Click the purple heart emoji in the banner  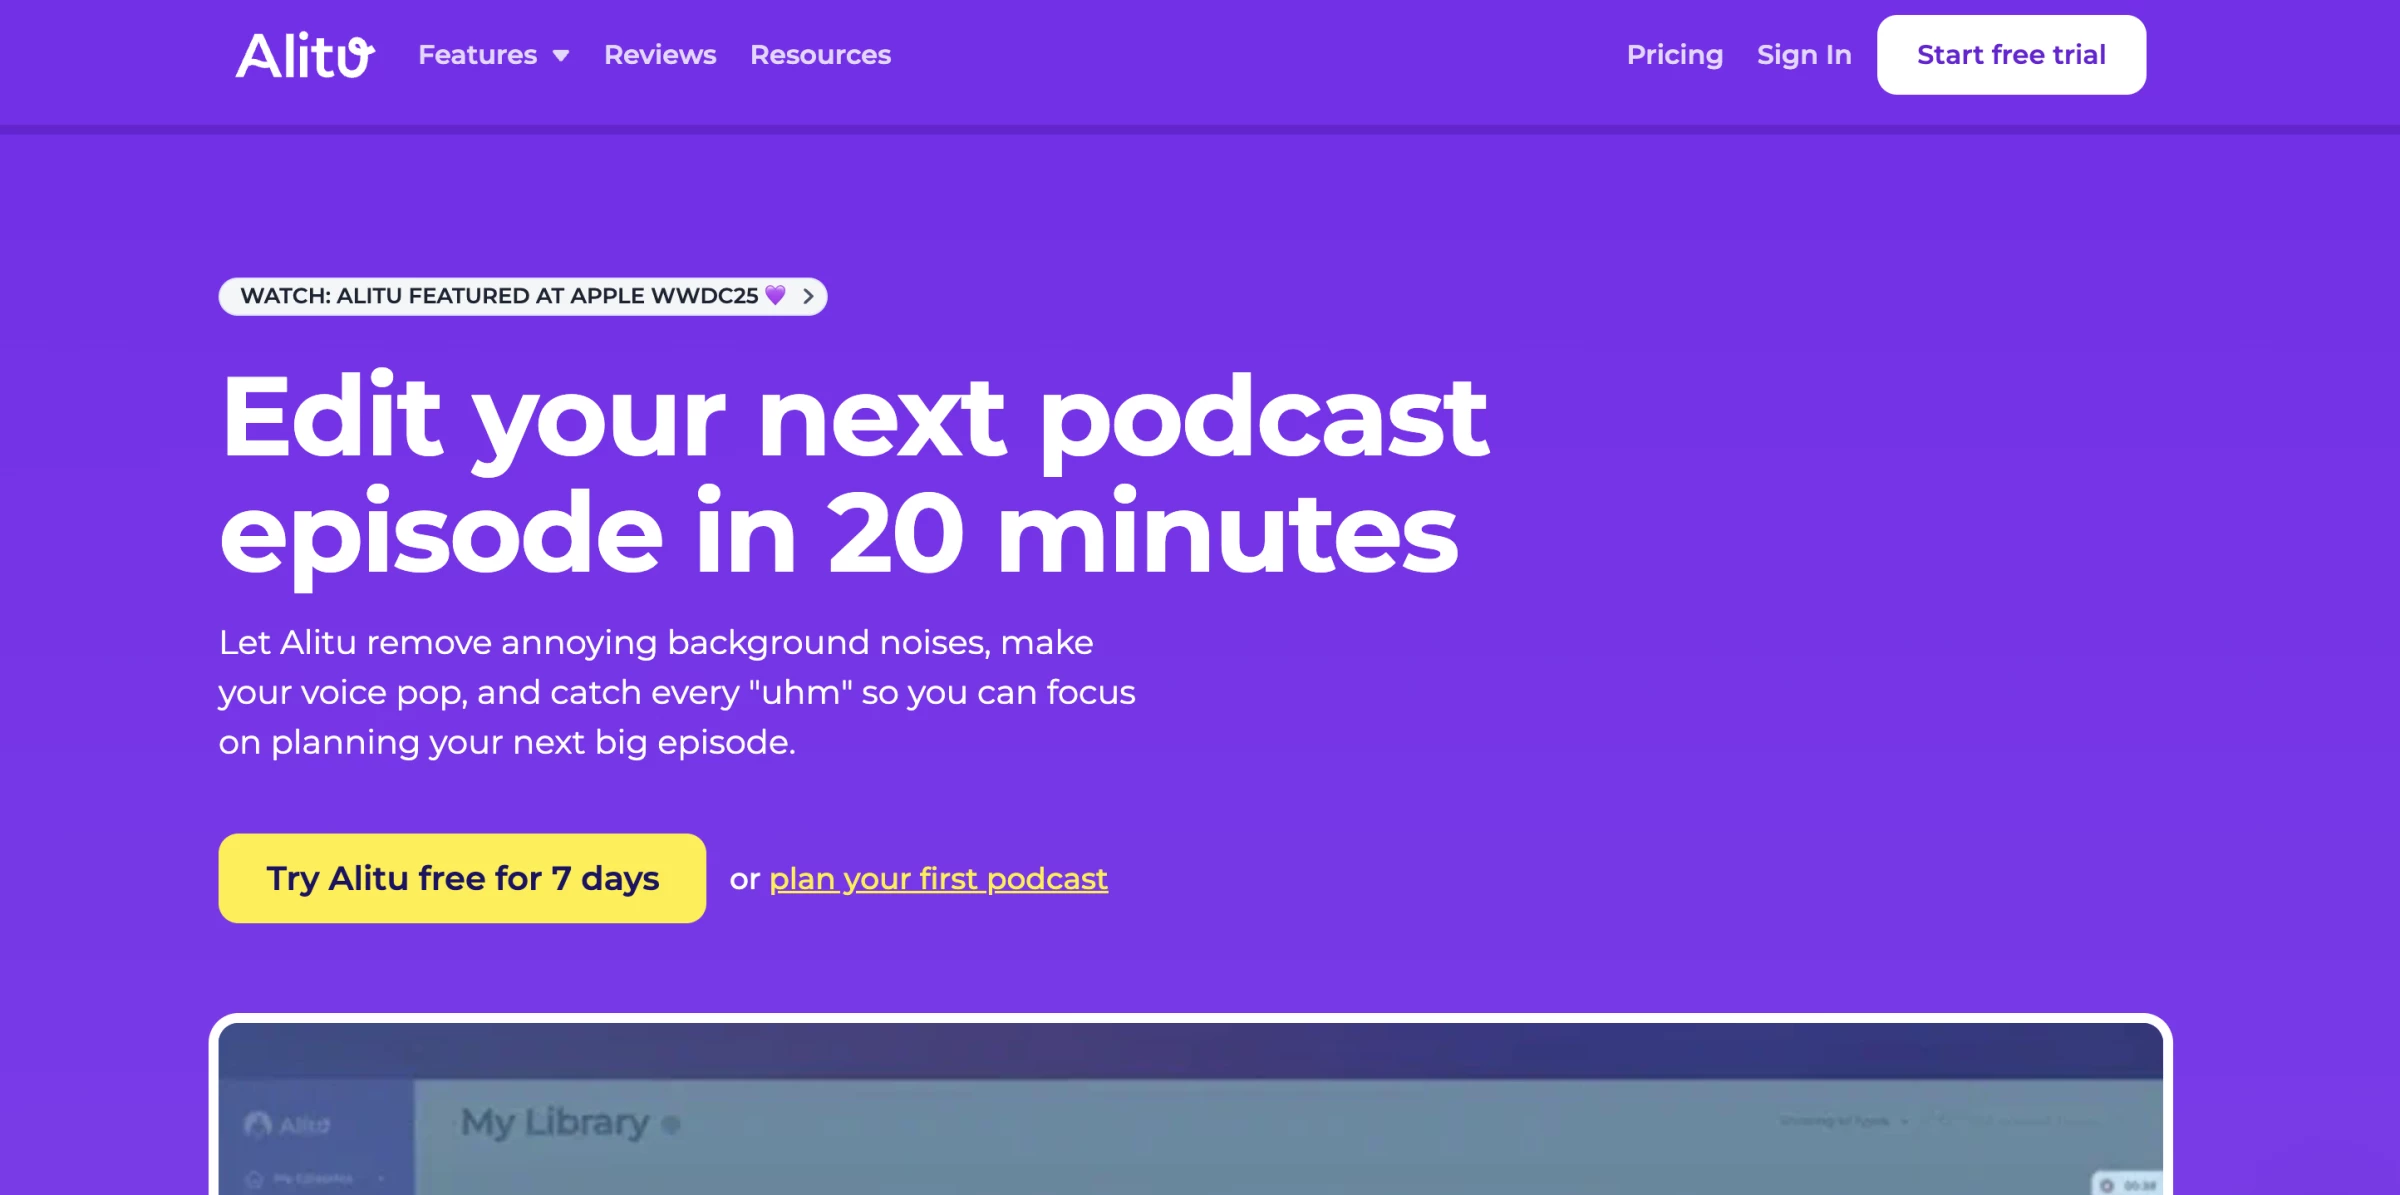[x=775, y=295]
